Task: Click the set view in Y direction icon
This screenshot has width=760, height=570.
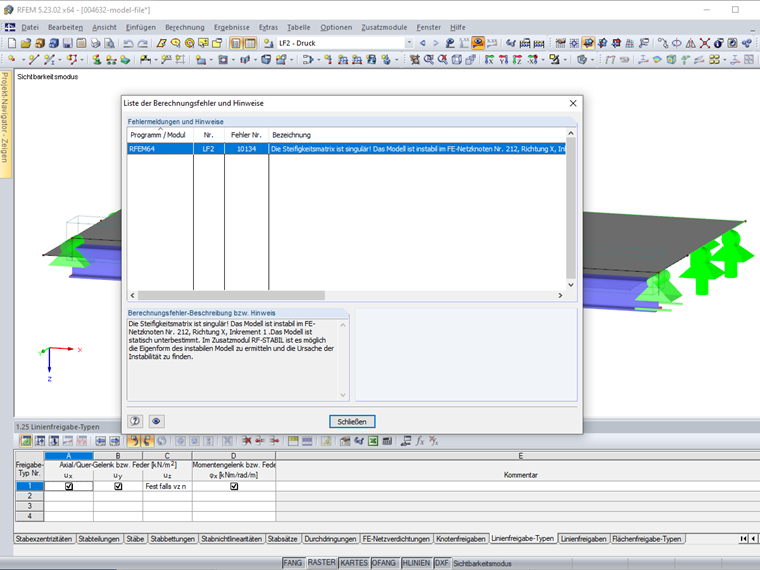Action: click(503, 60)
